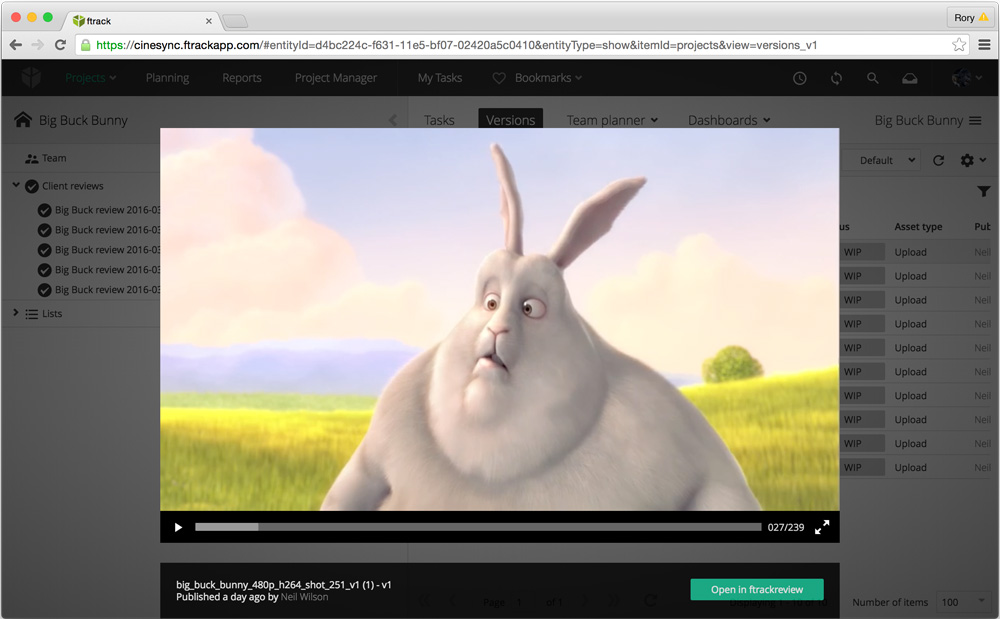Viewport: 1000px width, 619px height.
Task: Close the ftrack browser tab
Action: pyautogui.click(x=209, y=21)
